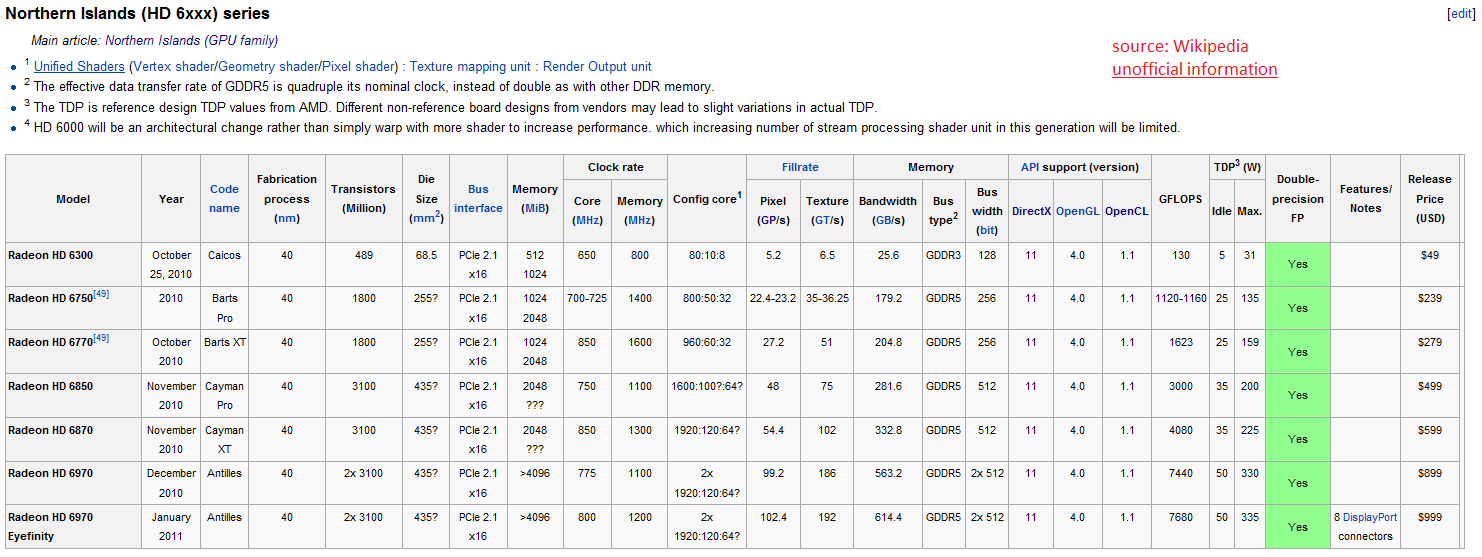Open the Northern Islands (GPU family) main article

[x=191, y=41]
